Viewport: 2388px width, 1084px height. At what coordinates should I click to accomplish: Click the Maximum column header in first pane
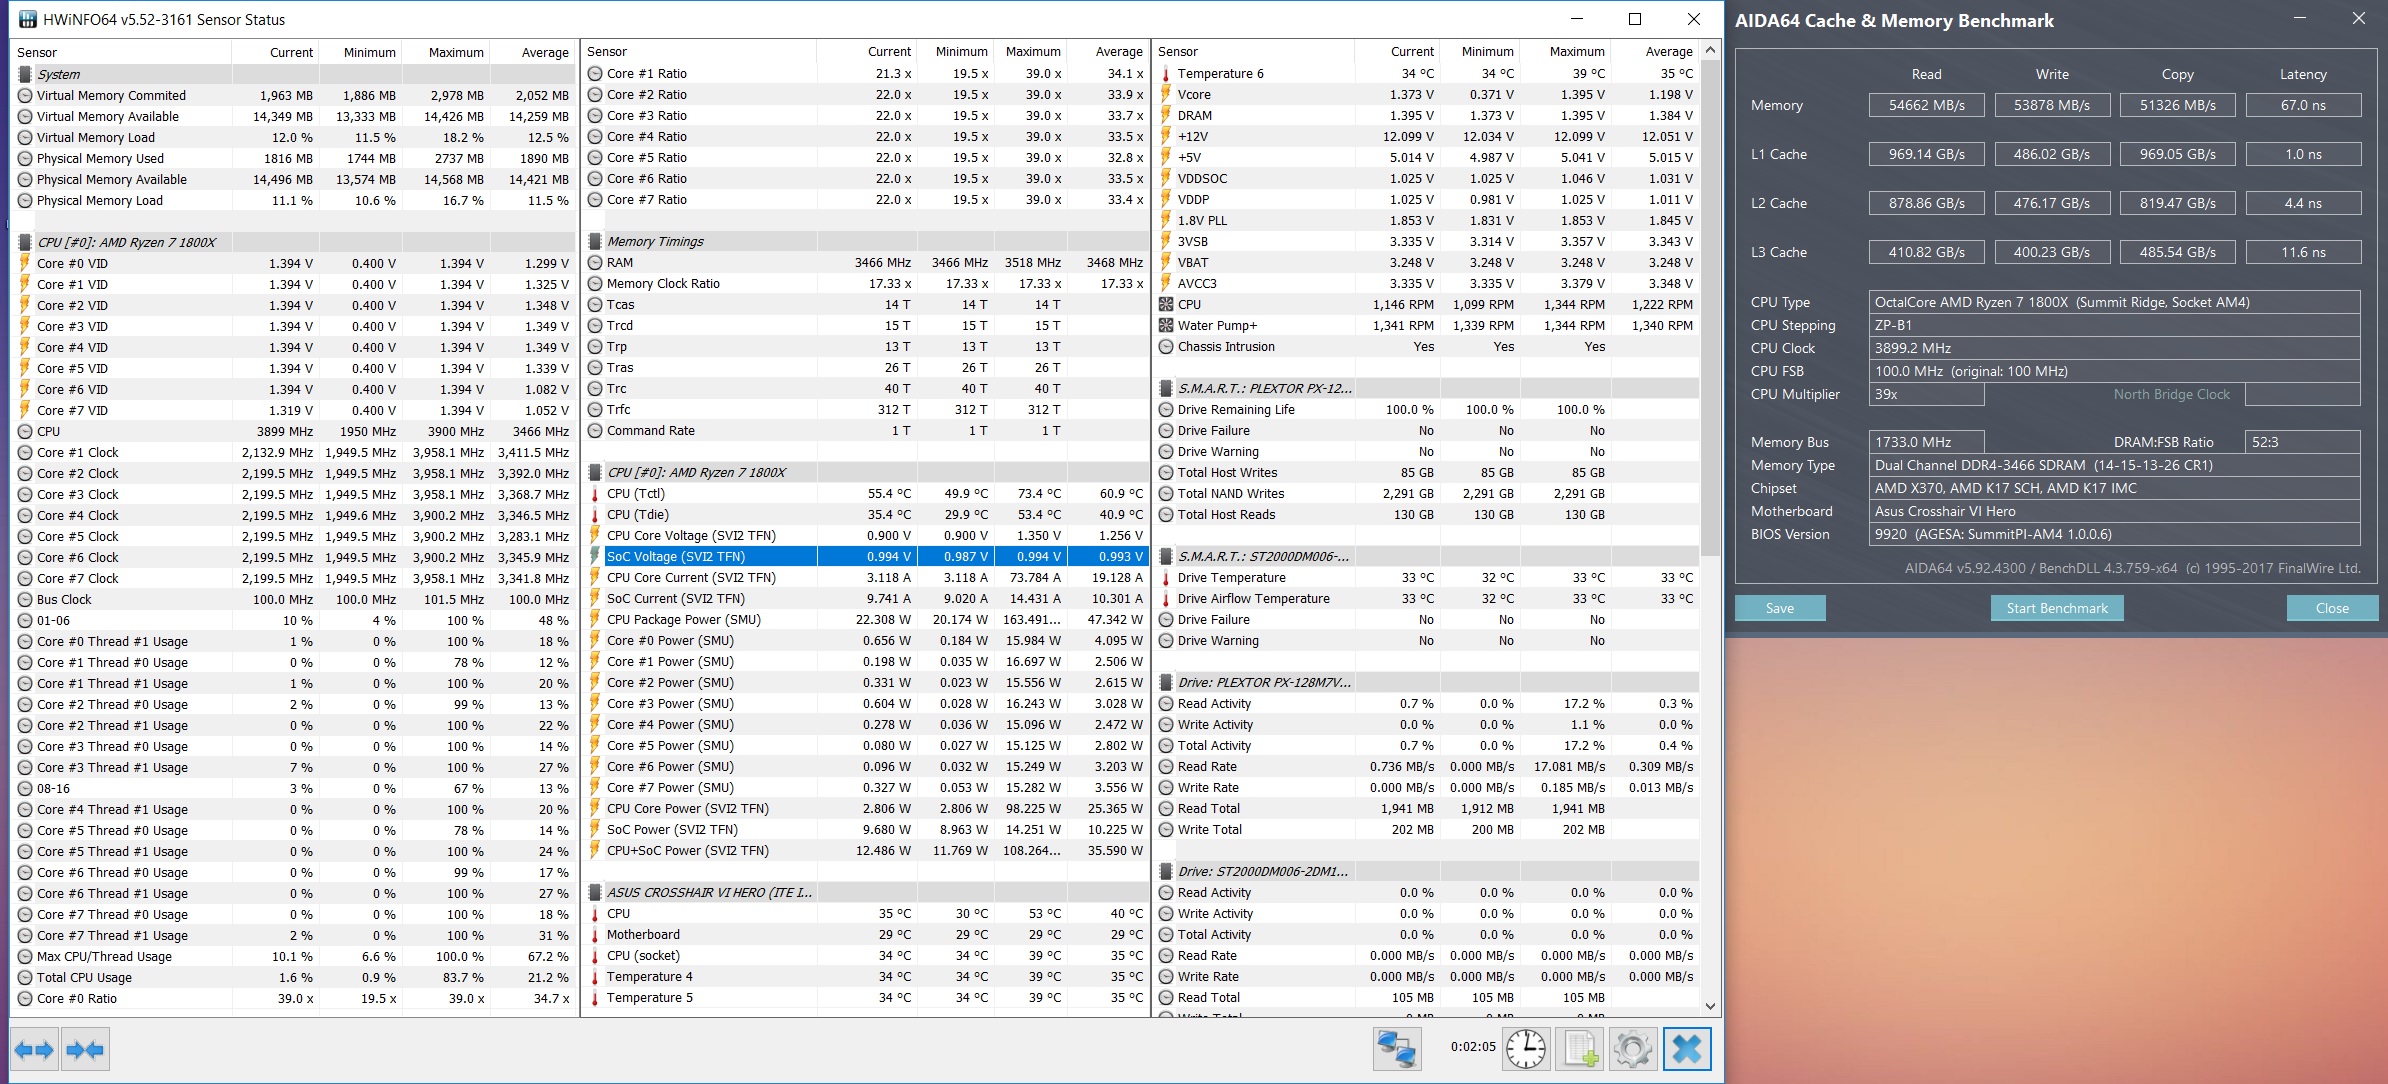click(456, 52)
